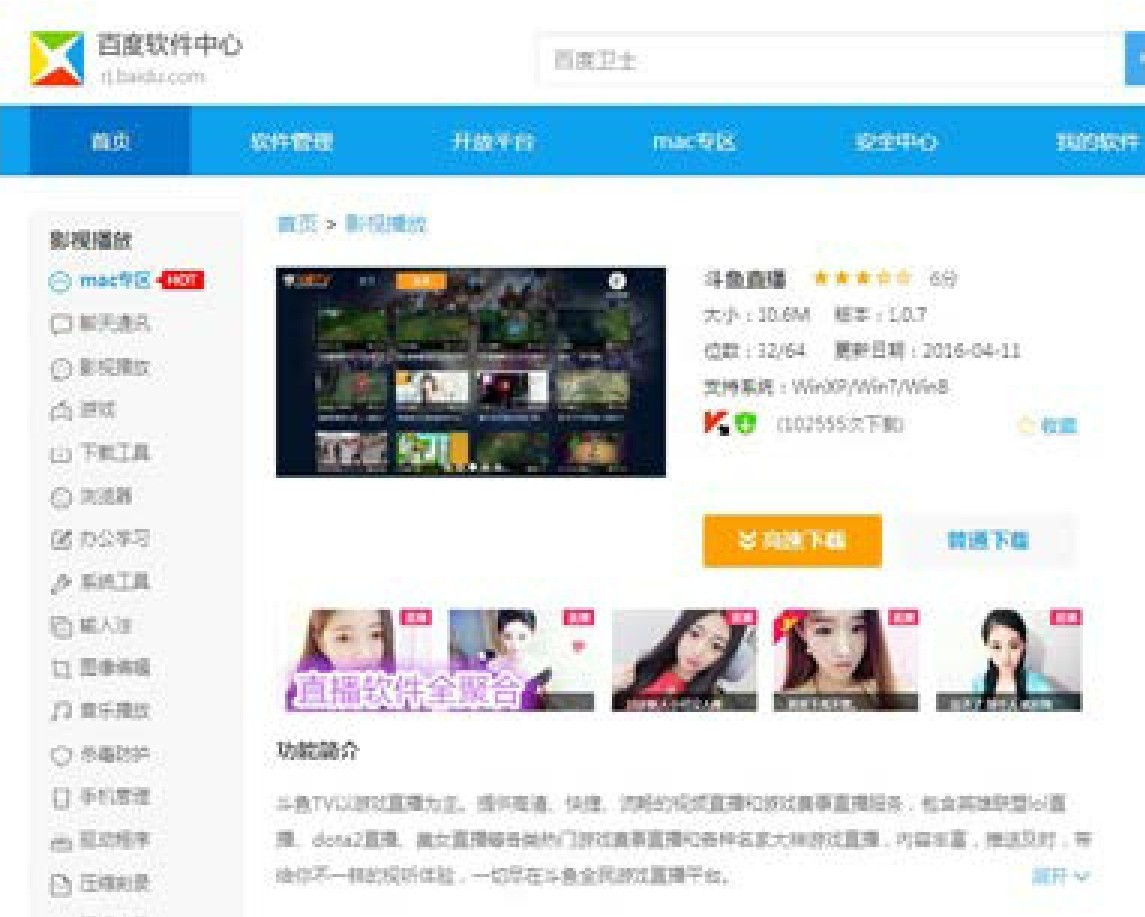
Task: Click the 游戏 games icon in sidebar
Action: tap(60, 410)
